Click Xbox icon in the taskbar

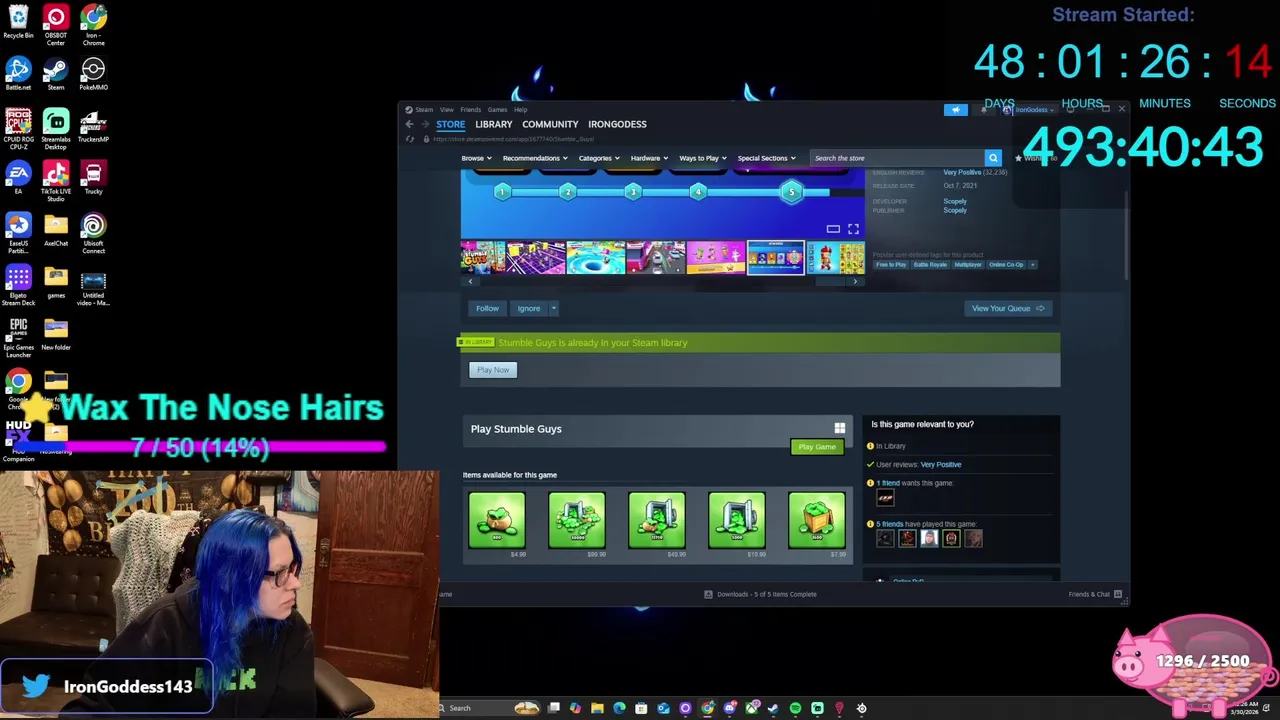[751, 708]
